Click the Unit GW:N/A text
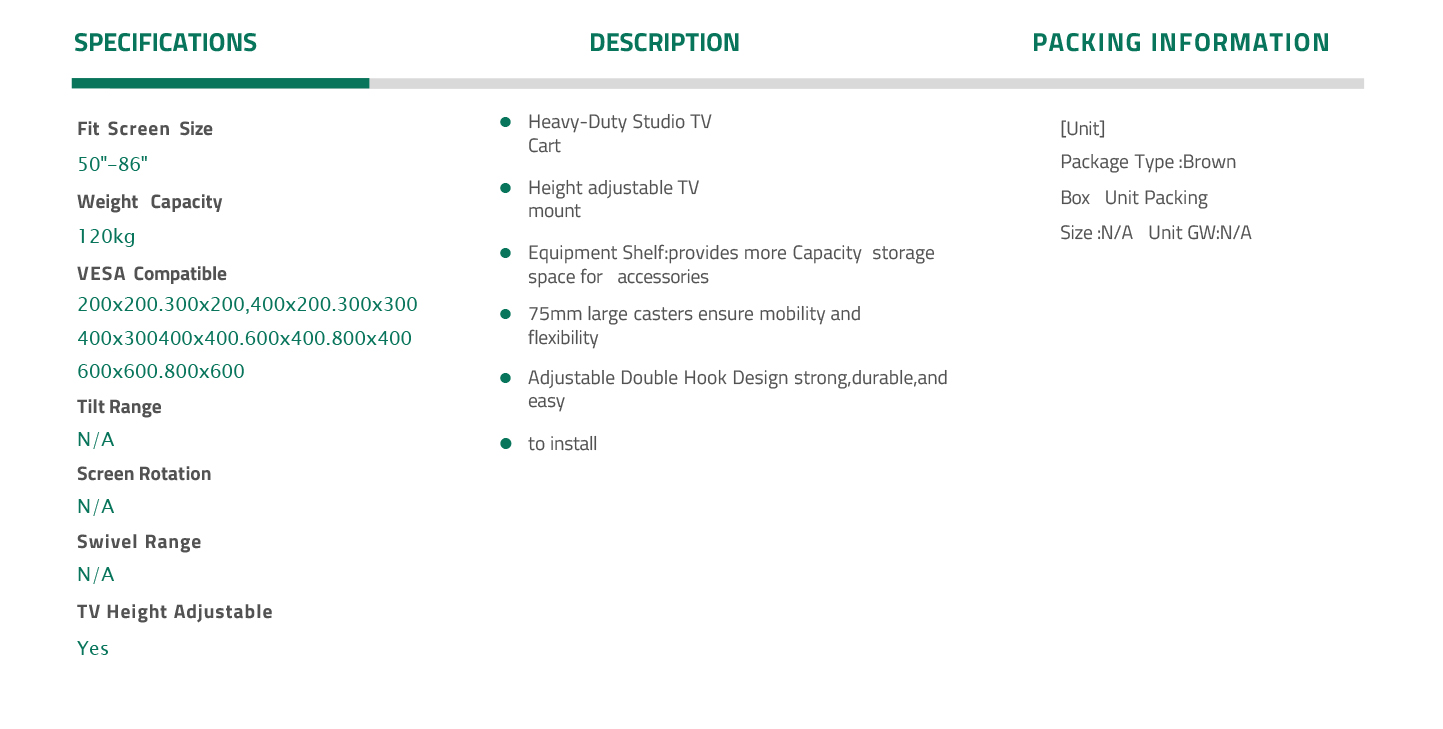 pyautogui.click(x=1200, y=233)
